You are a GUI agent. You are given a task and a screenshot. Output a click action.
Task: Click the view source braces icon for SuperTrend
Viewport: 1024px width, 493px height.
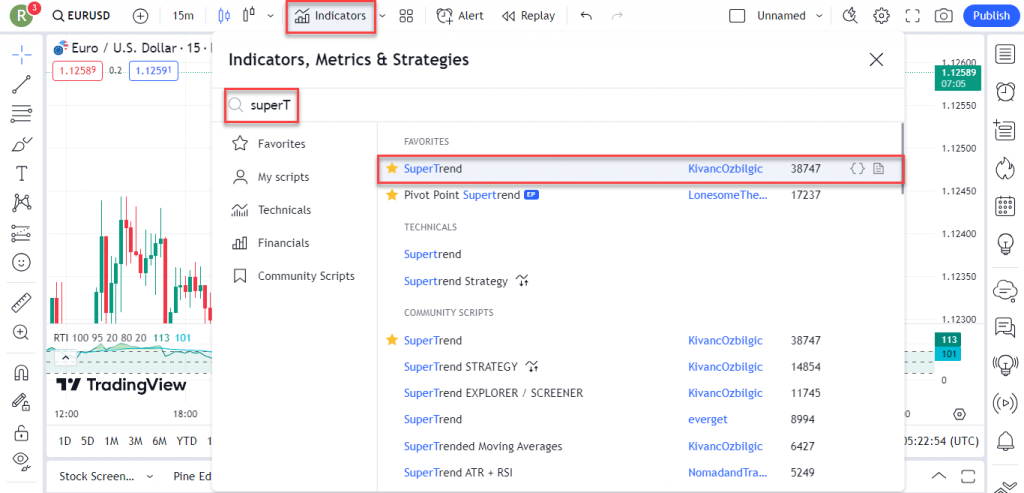click(x=857, y=169)
